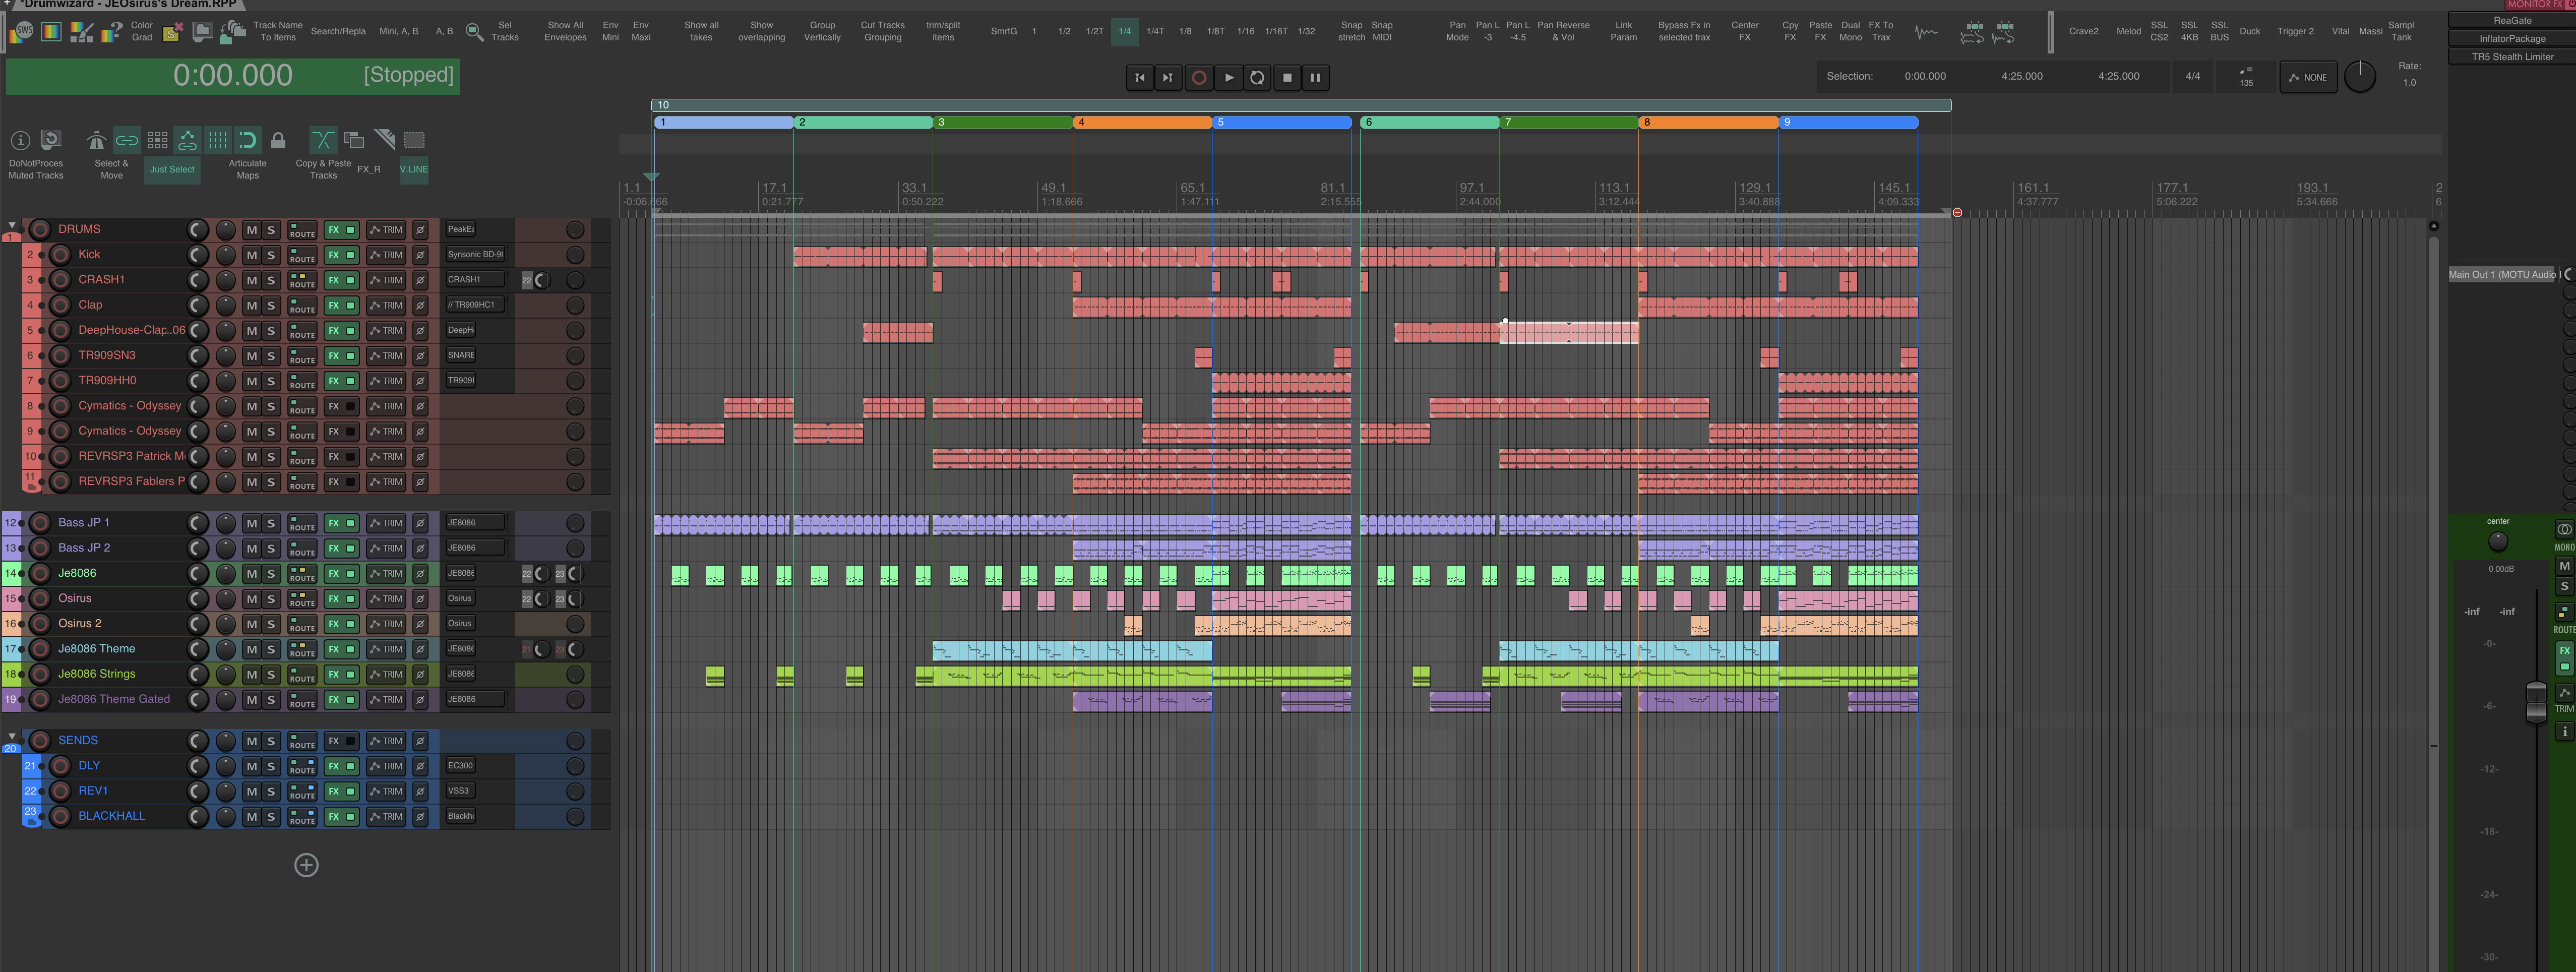The height and width of the screenshot is (972, 2576).
Task: Click the DoNotProcess Muted Tracks info icon
Action: pos(20,141)
